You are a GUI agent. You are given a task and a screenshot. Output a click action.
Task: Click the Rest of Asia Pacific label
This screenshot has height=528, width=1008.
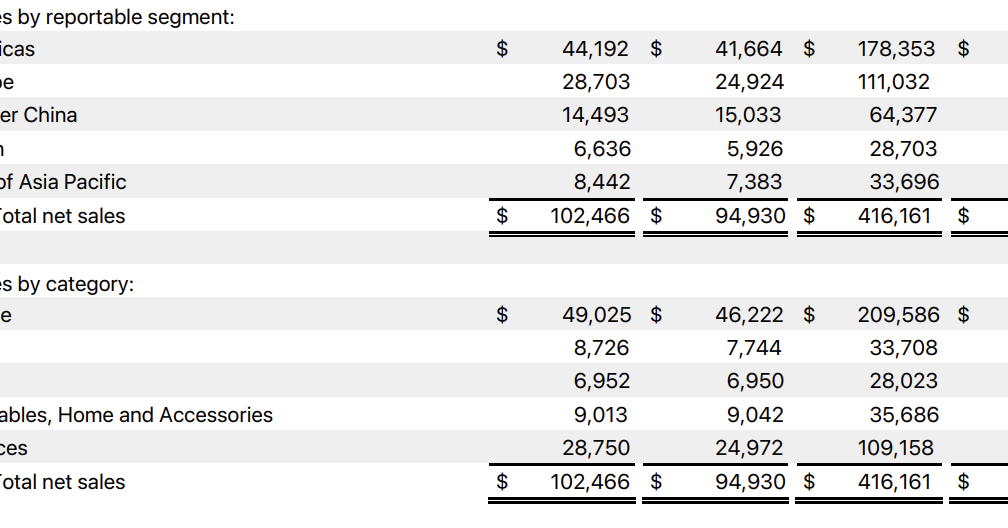(63, 182)
